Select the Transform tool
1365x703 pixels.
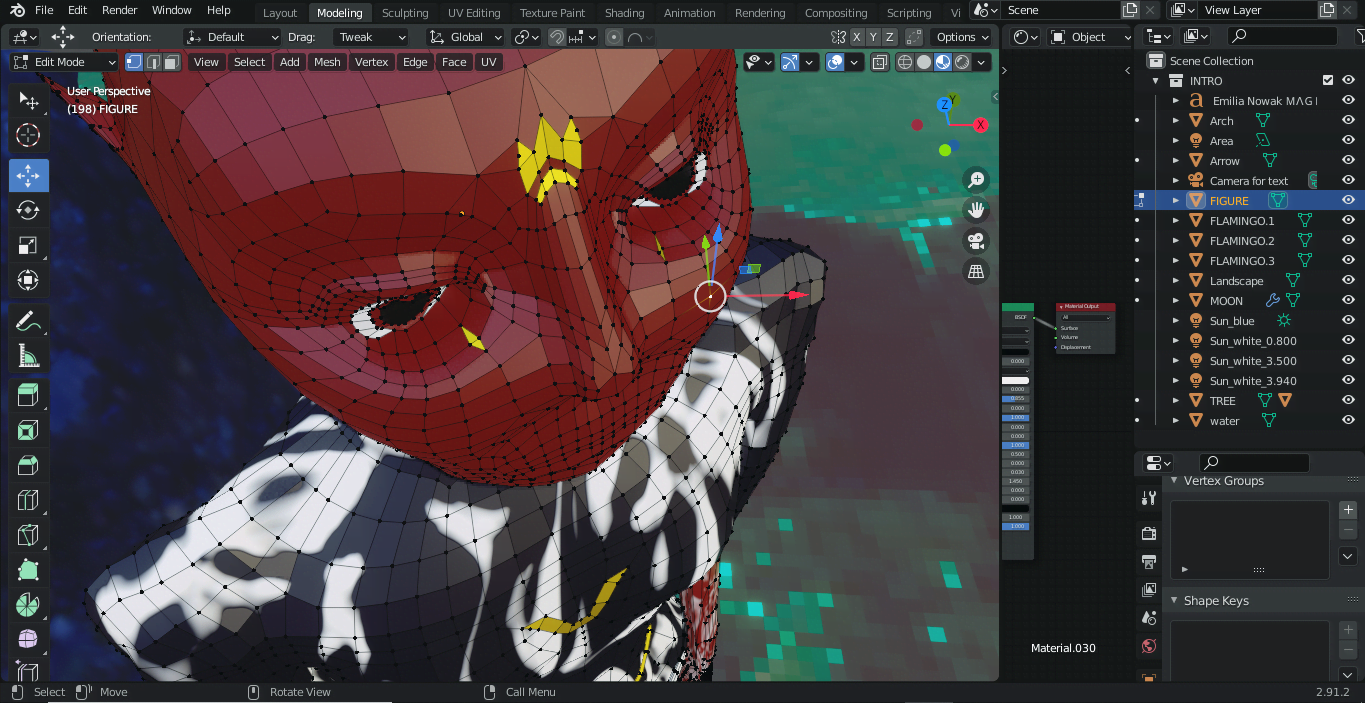tap(28, 280)
